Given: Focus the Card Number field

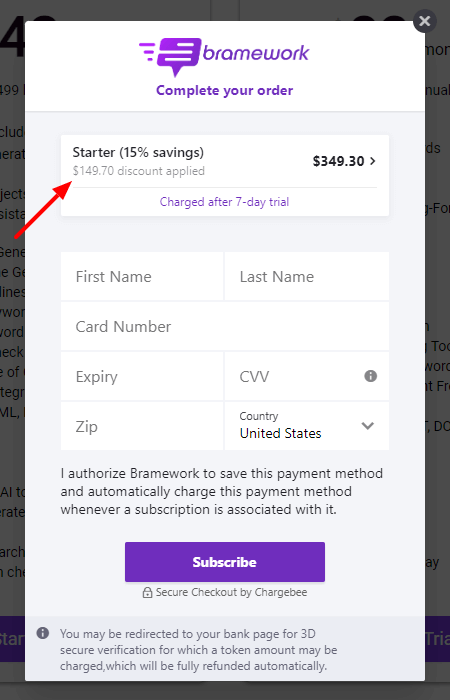Looking at the screenshot, I should [225, 326].
